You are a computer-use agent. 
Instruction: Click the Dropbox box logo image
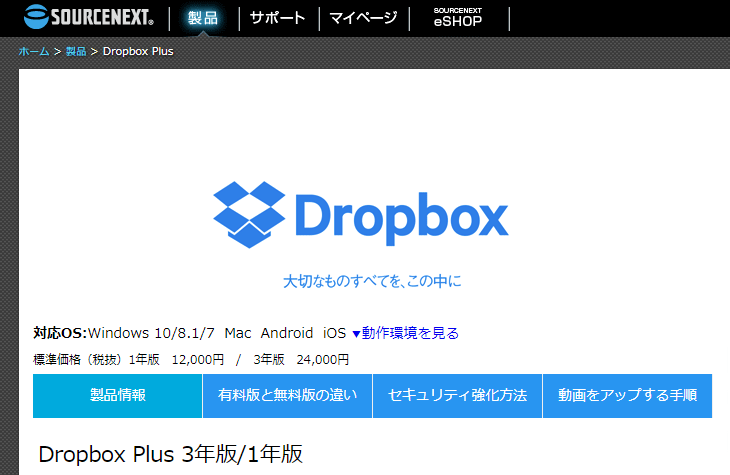click(249, 215)
